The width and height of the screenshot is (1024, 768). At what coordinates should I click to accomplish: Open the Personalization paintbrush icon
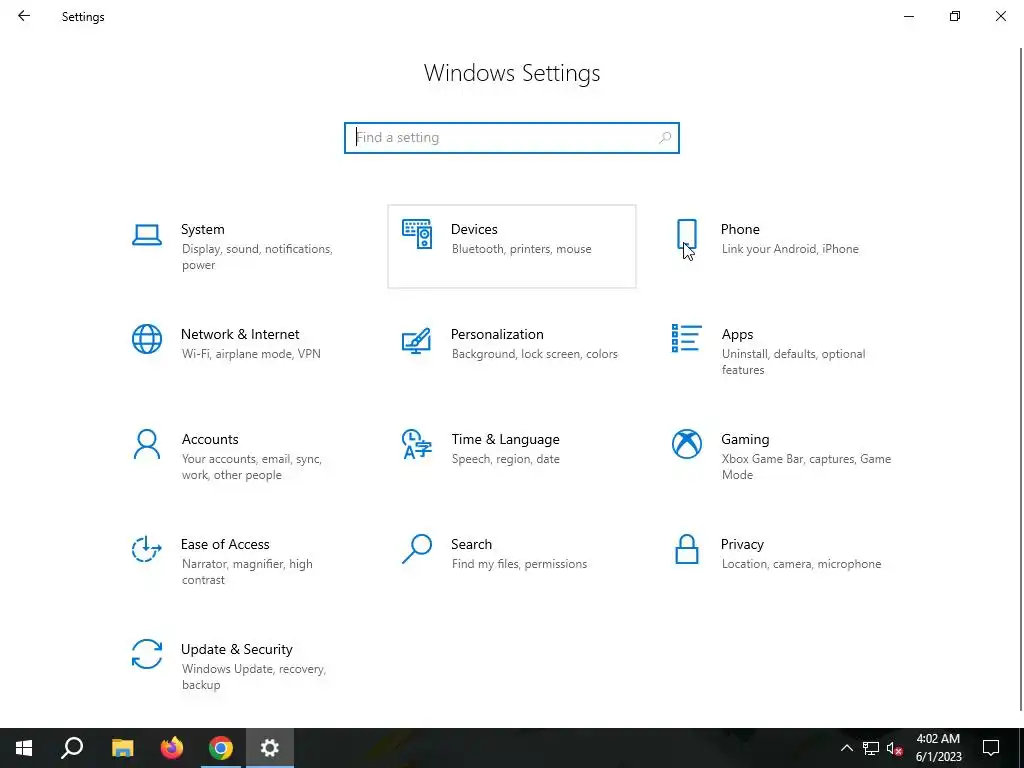click(417, 340)
